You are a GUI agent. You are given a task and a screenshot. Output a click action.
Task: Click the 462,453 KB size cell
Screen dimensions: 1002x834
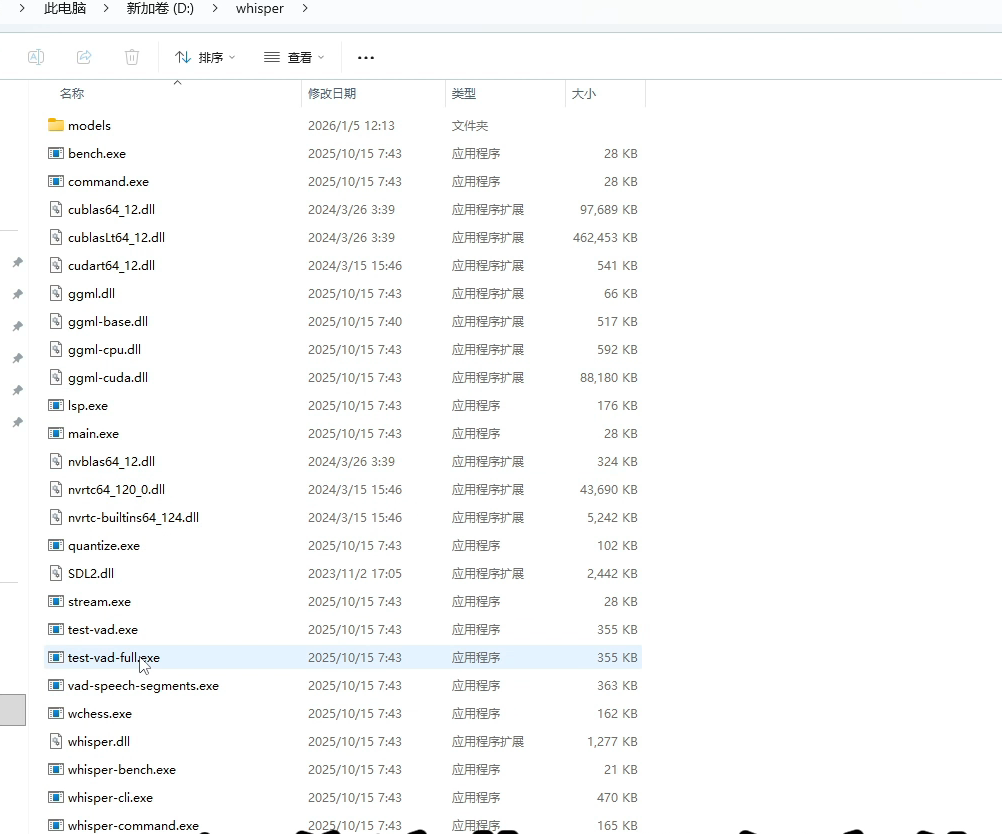coord(605,238)
